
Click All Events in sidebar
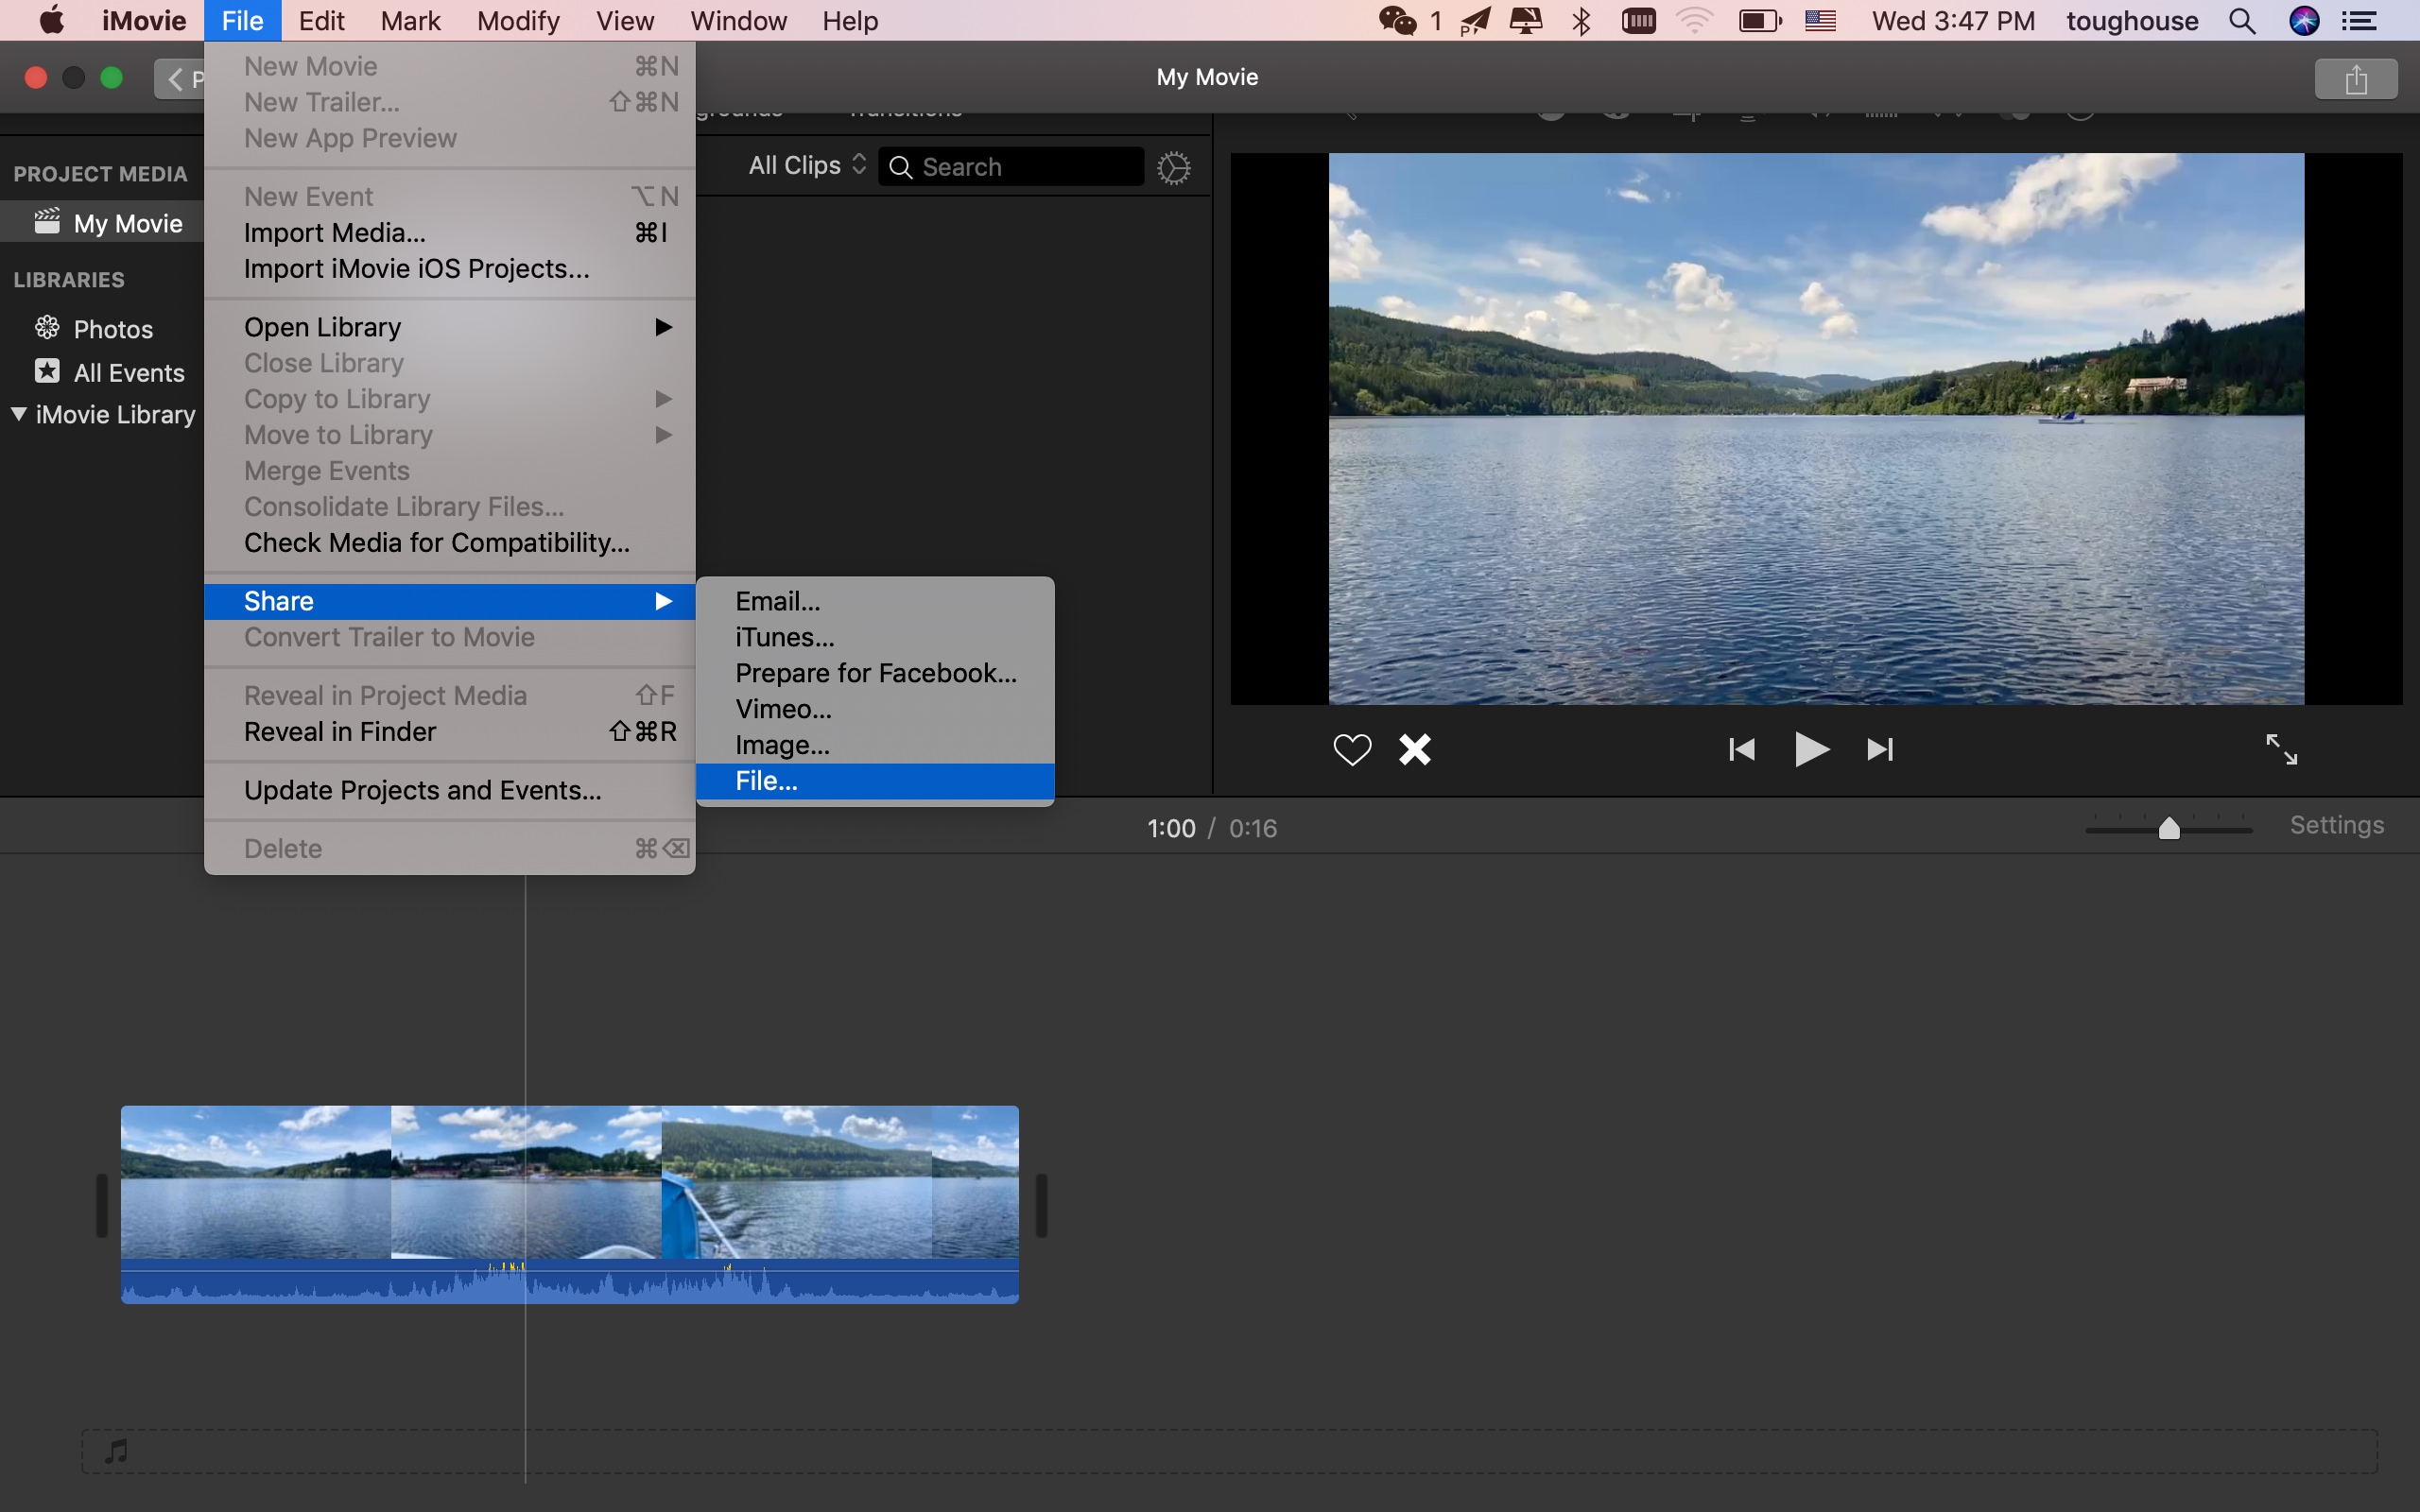pyautogui.click(x=129, y=372)
